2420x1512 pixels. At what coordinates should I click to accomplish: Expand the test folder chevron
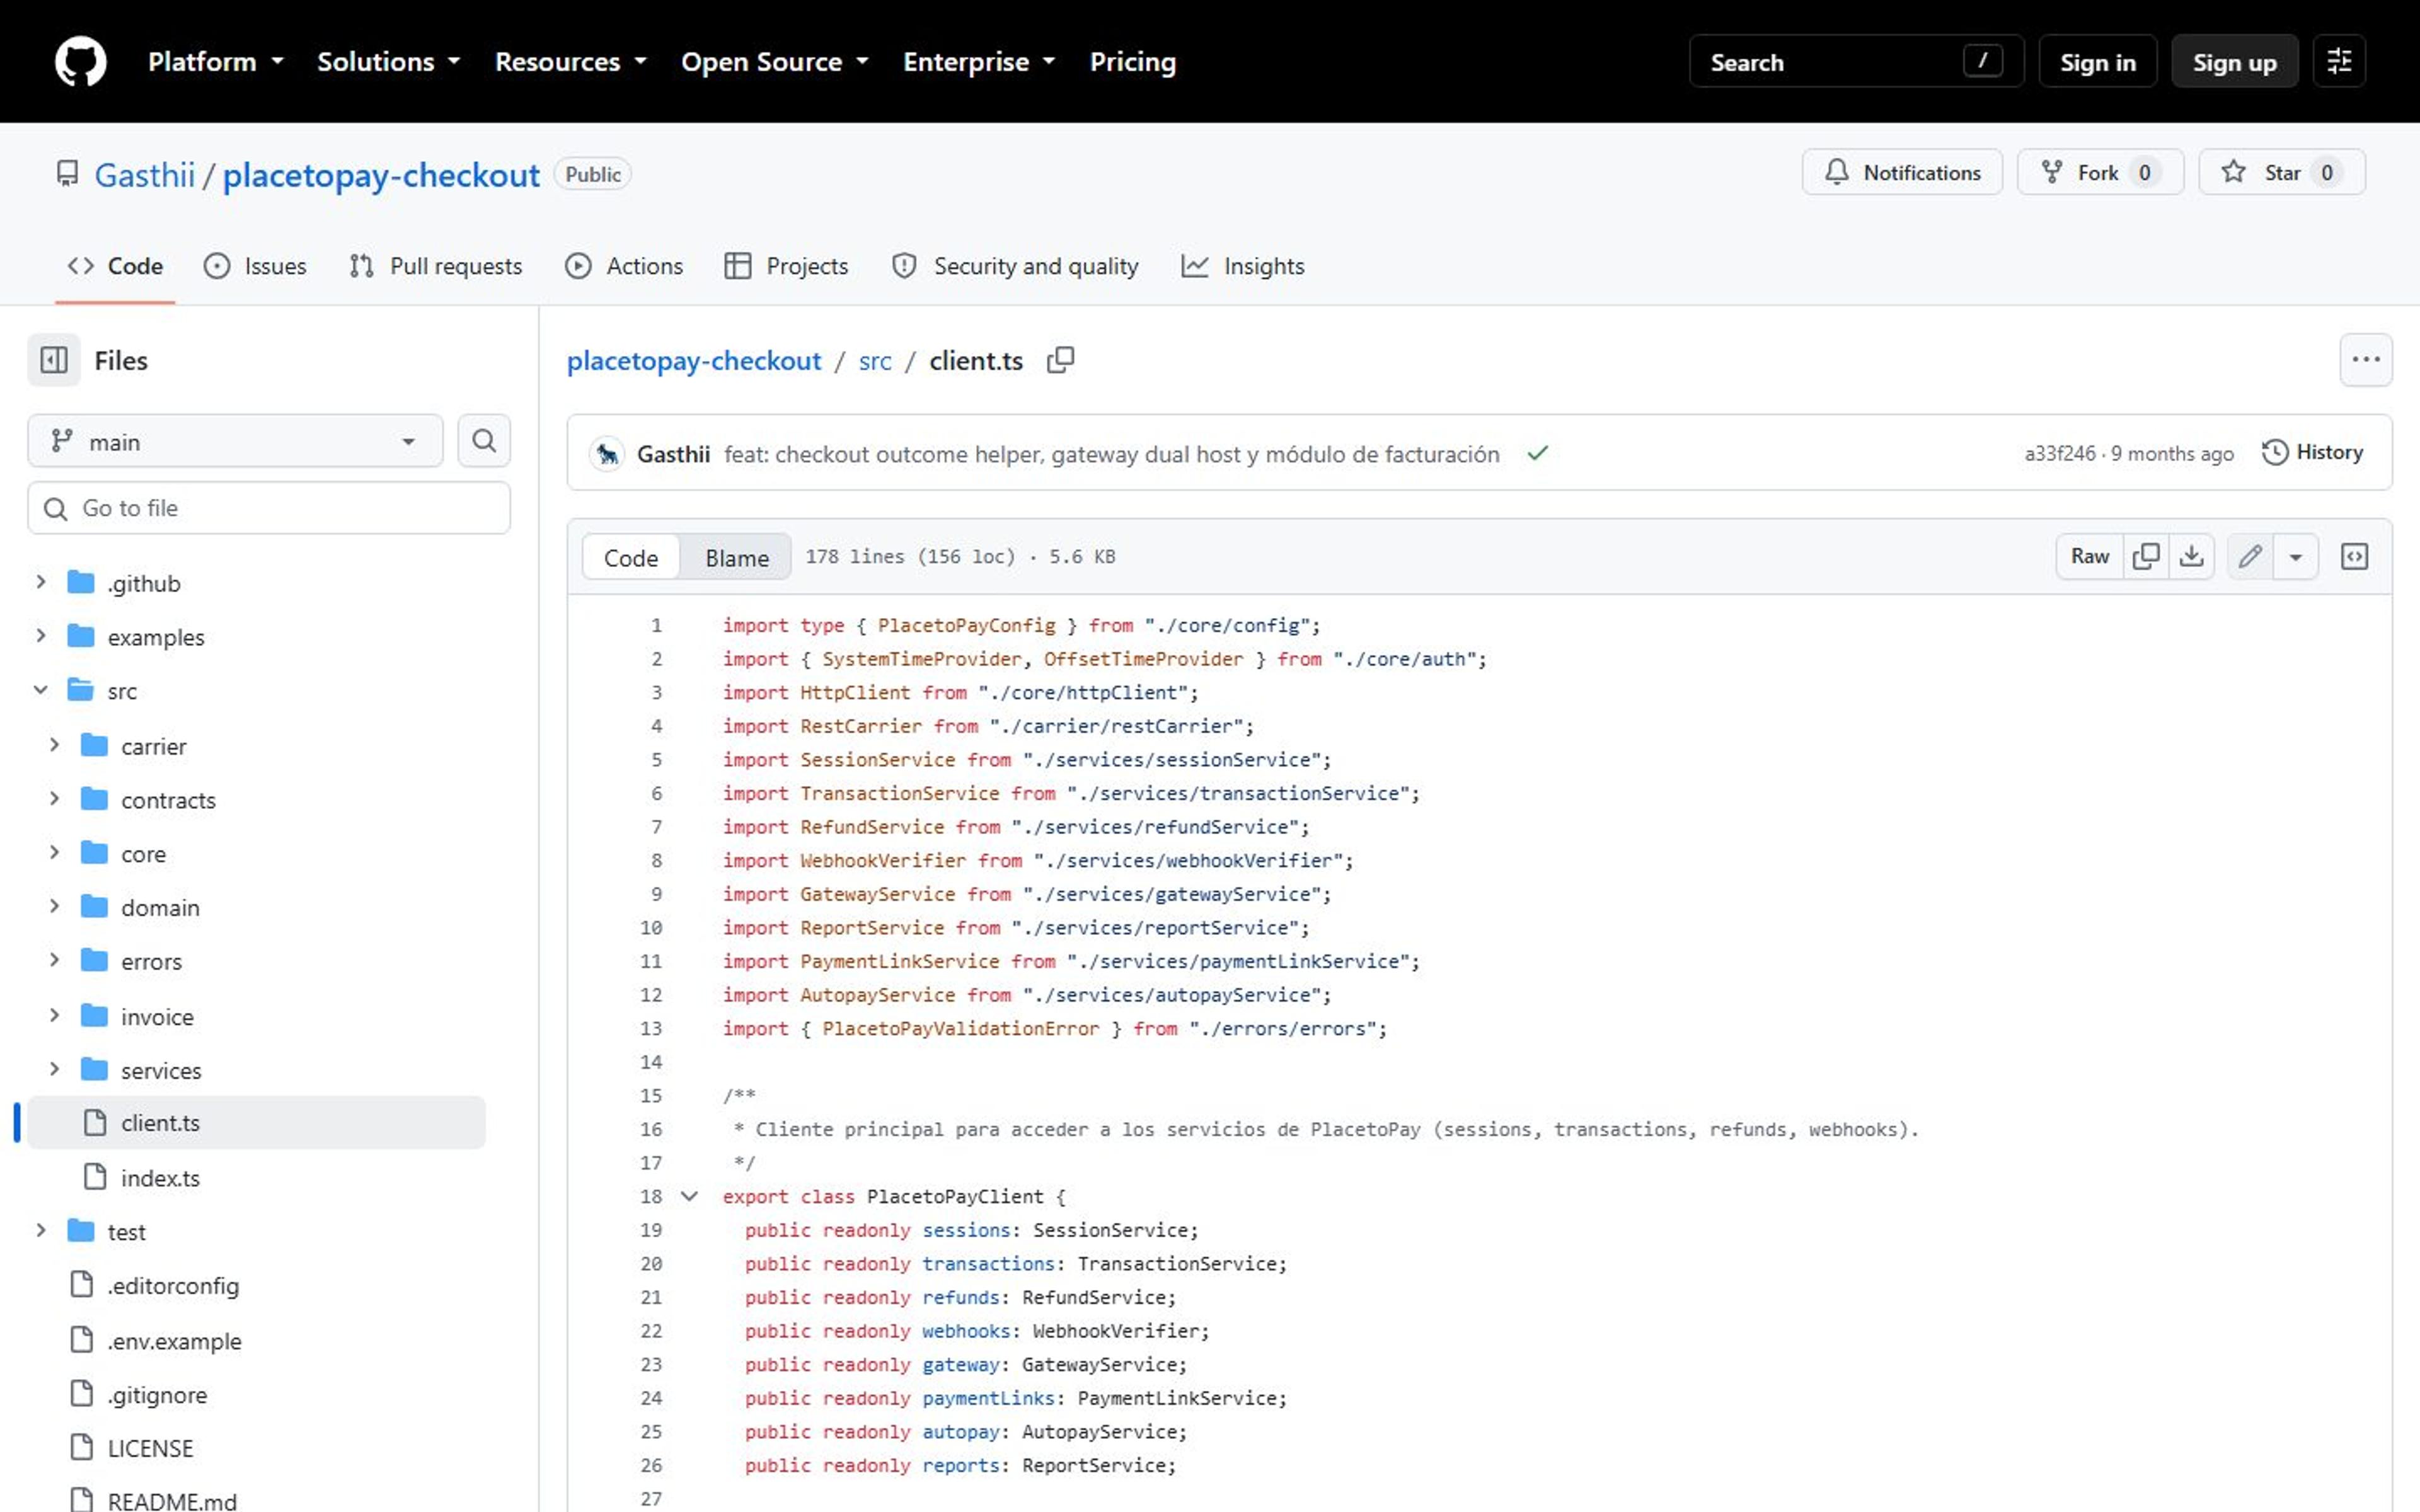(41, 1231)
